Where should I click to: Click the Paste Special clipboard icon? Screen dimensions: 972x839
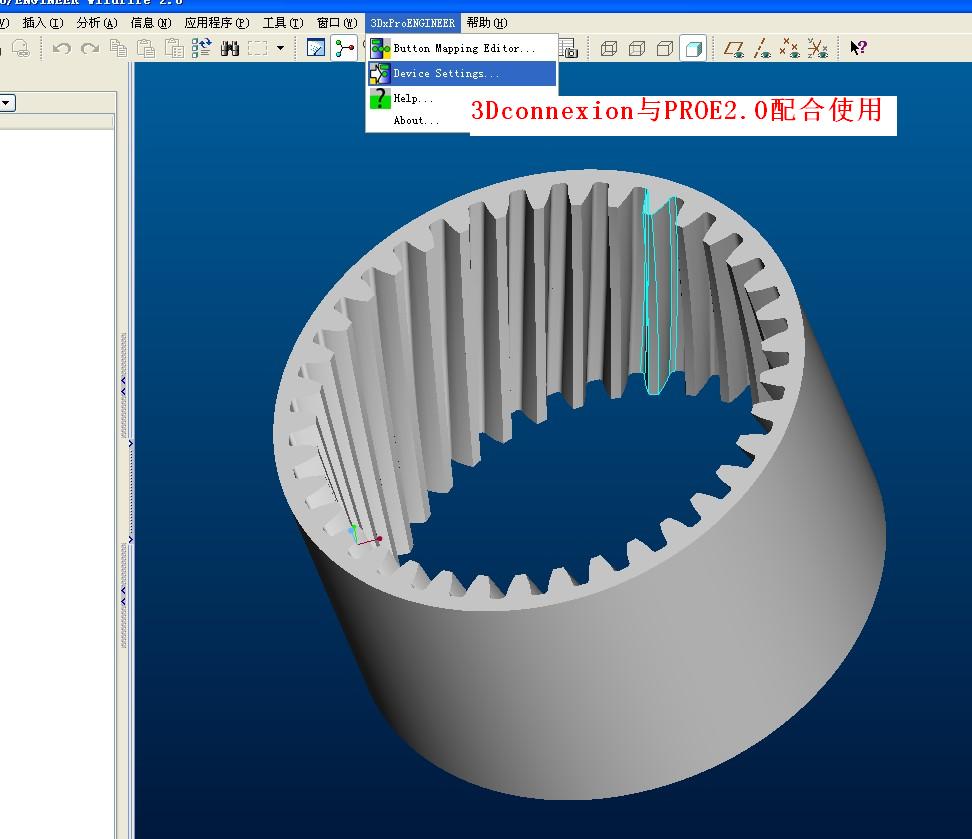174,48
